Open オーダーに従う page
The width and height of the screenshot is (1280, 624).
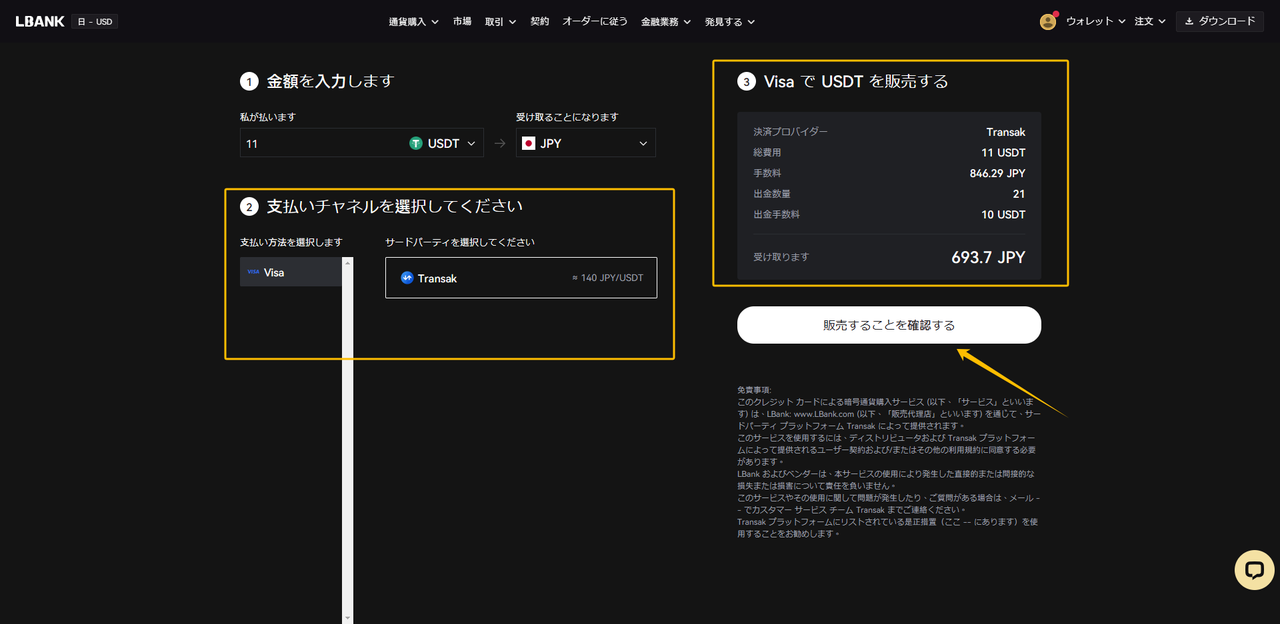tap(595, 21)
